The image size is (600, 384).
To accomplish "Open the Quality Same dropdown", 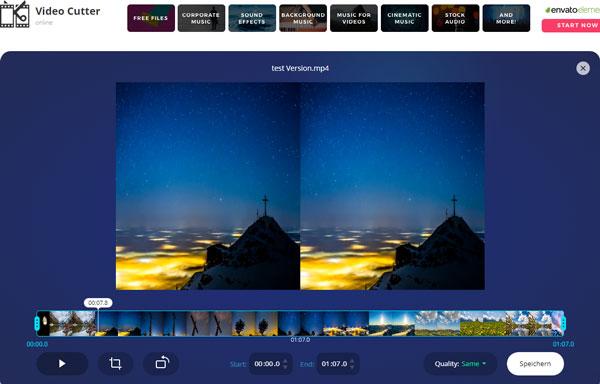I will tap(460, 364).
